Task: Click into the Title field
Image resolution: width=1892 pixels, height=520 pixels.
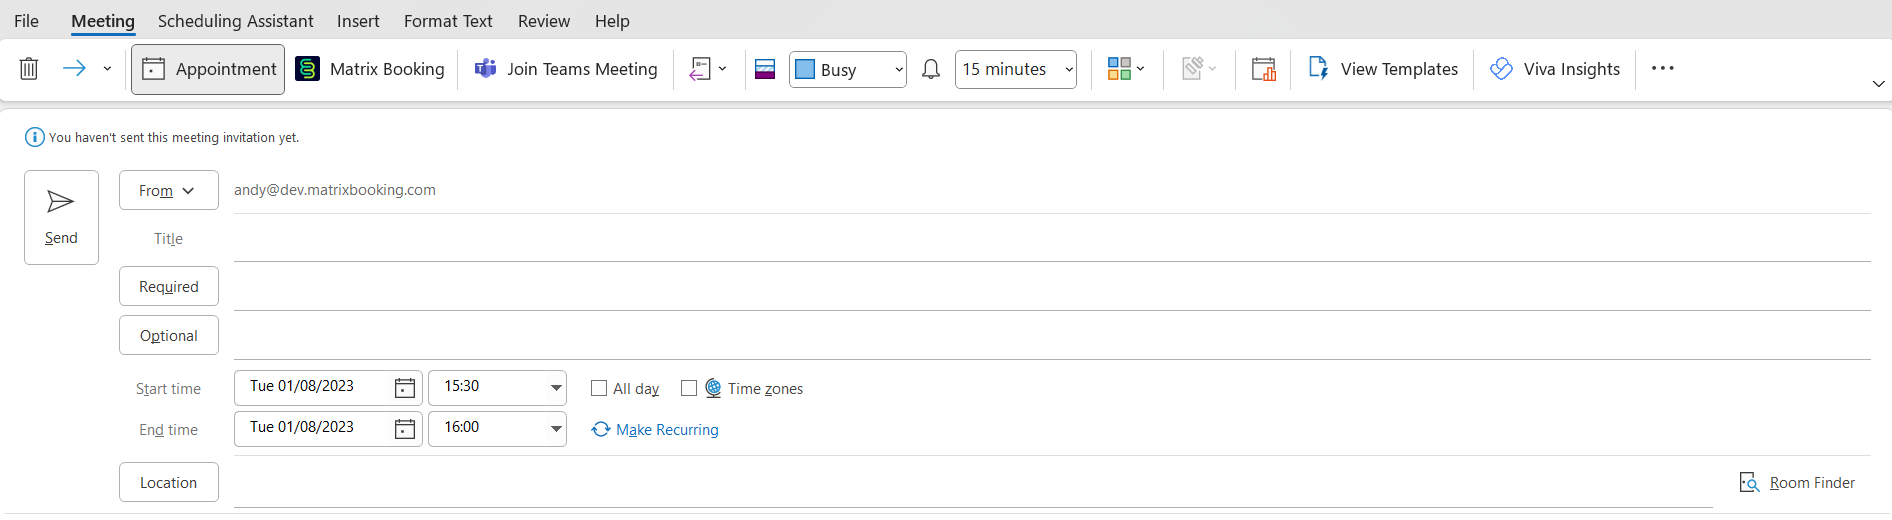Action: 1050,239
